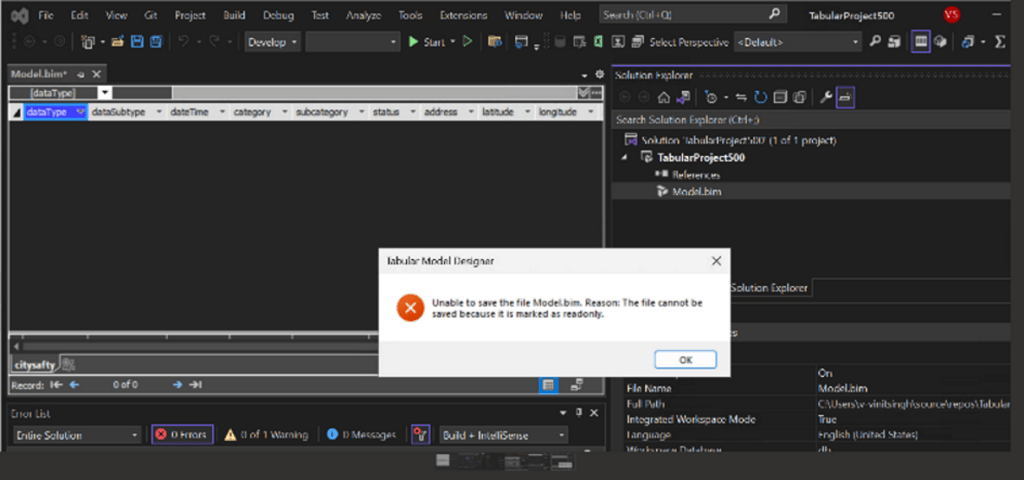The height and width of the screenshot is (480, 1024).
Task: Click Solution Explorer Collapse All icon
Action: [x=780, y=97]
